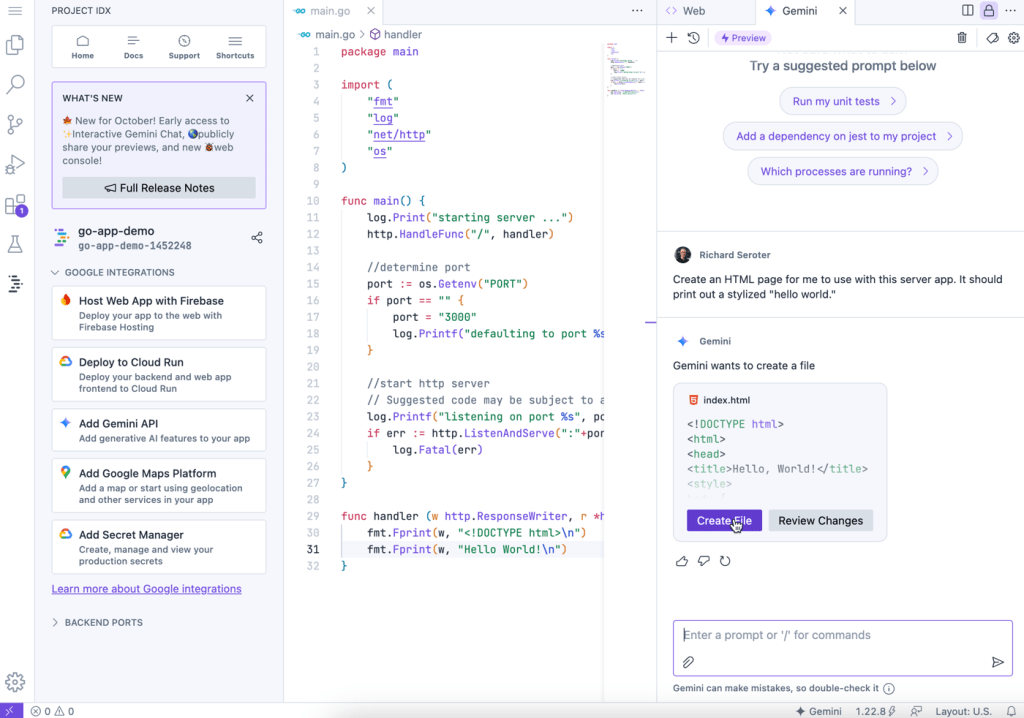Viewport: 1024px width, 718px height.
Task: Click the share icon beside go-app-demo
Action: [257, 238]
